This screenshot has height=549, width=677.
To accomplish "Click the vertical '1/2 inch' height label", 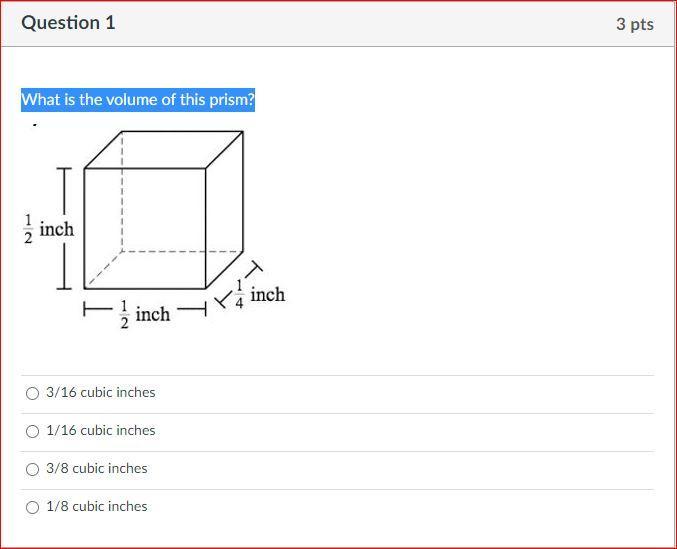I will [x=48, y=229].
